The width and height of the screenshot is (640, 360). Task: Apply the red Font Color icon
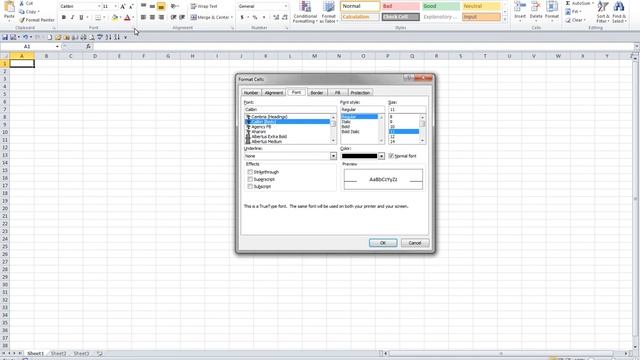[x=127, y=18]
